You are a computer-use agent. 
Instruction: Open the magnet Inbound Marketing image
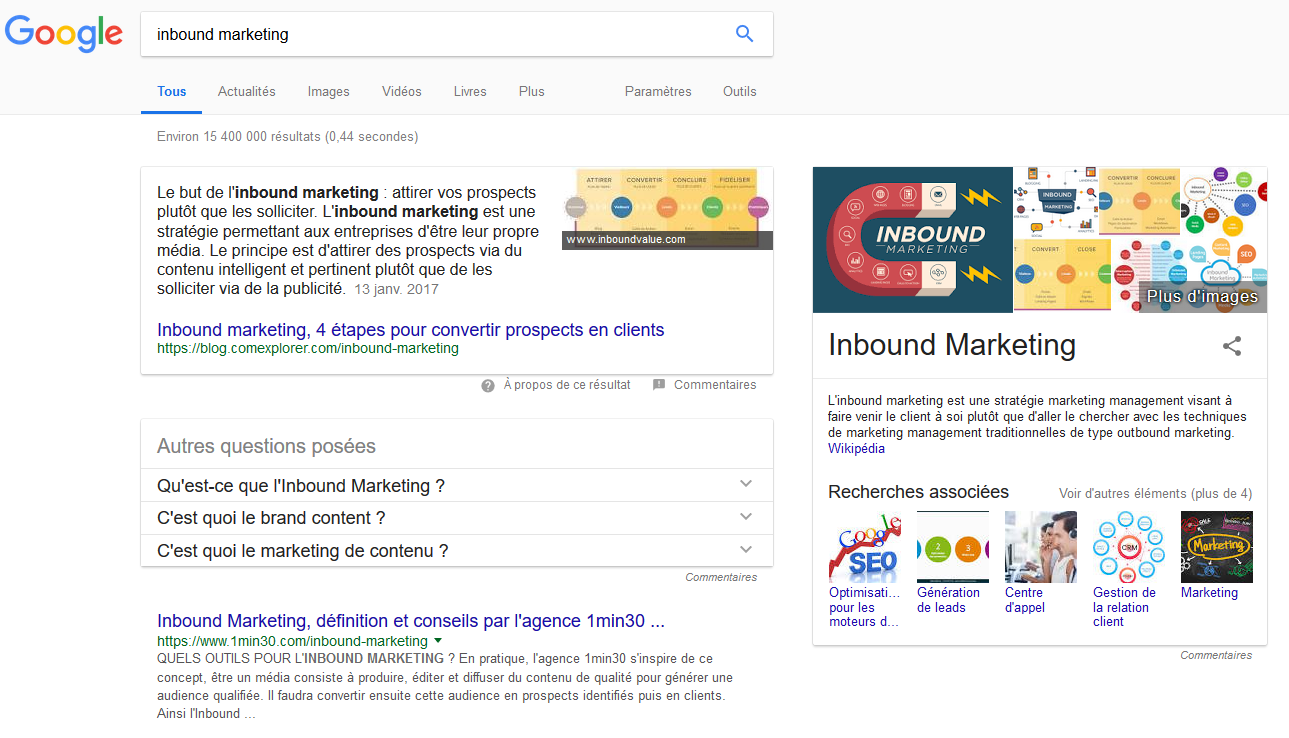(x=913, y=240)
